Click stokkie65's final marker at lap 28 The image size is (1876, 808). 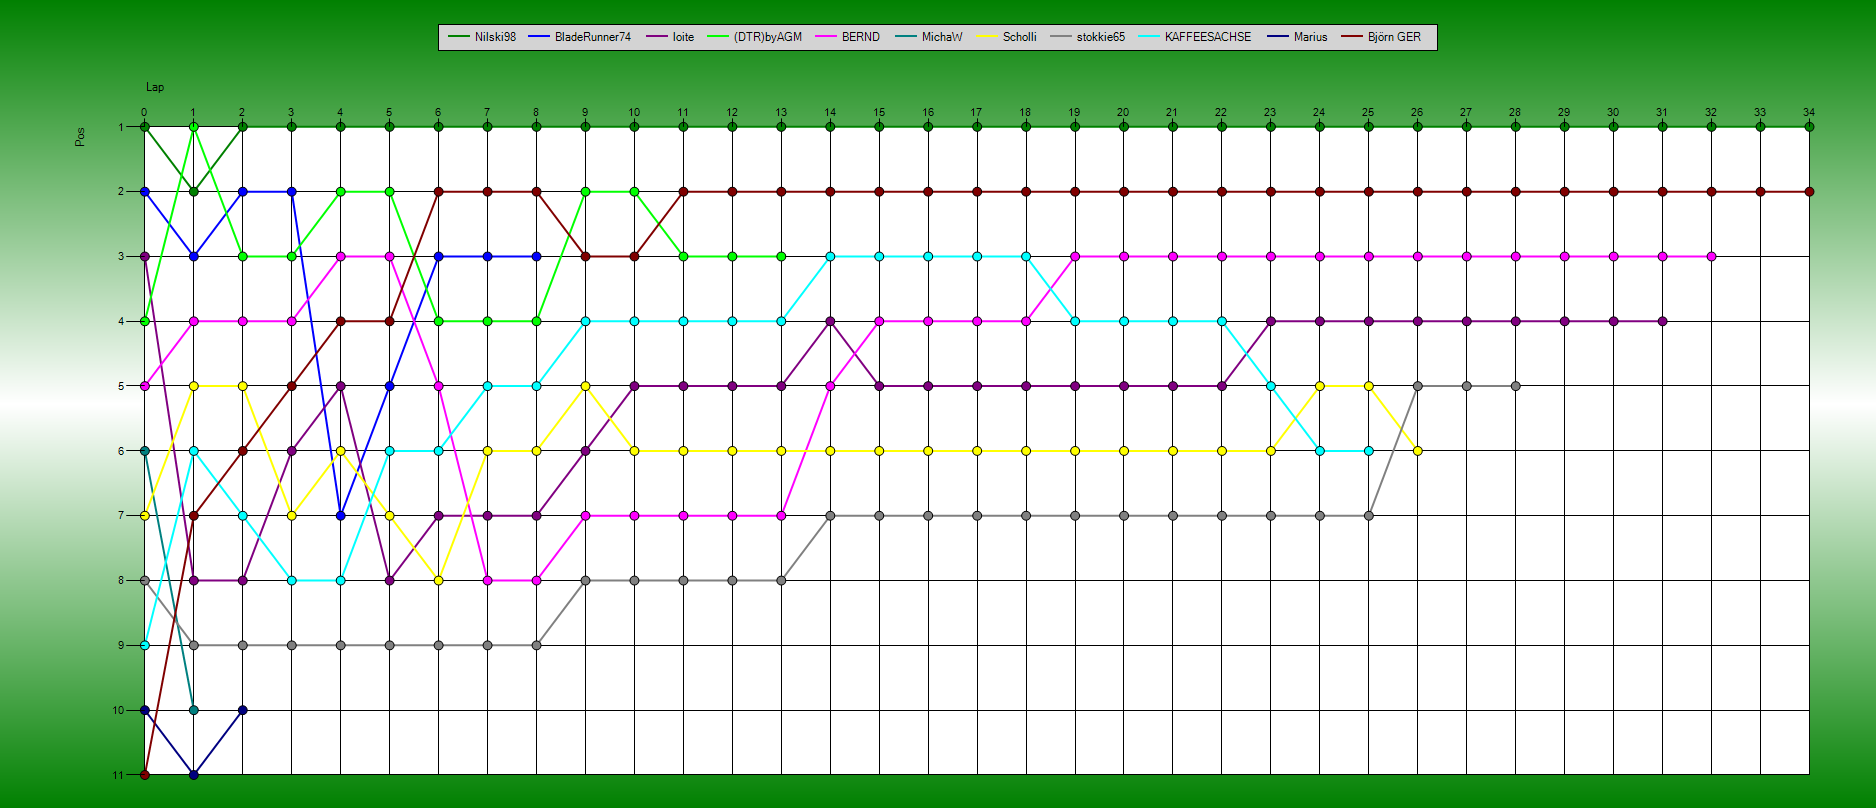click(1515, 386)
